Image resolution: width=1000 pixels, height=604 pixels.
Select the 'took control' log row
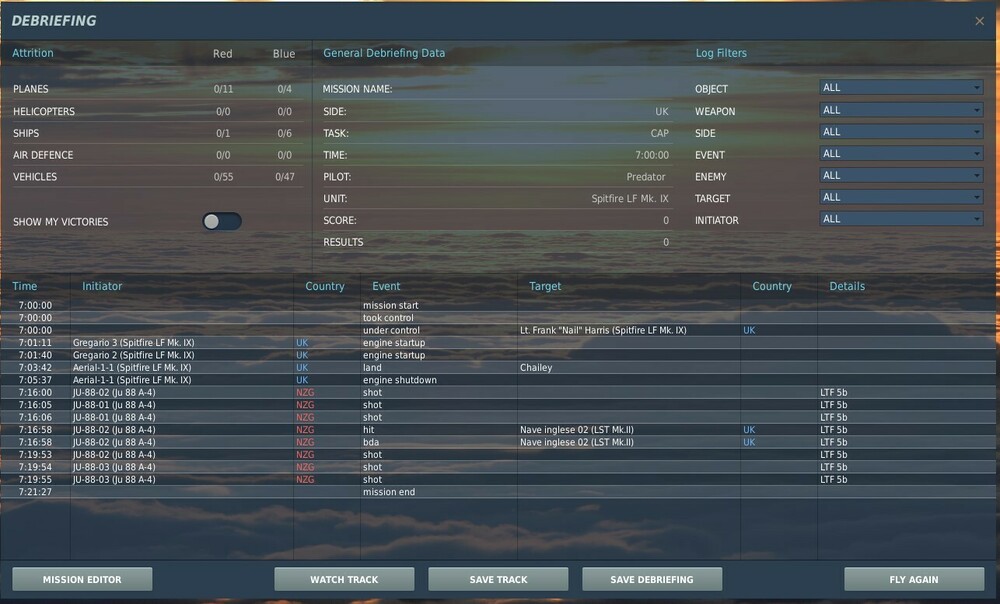pyautogui.click(x=497, y=318)
